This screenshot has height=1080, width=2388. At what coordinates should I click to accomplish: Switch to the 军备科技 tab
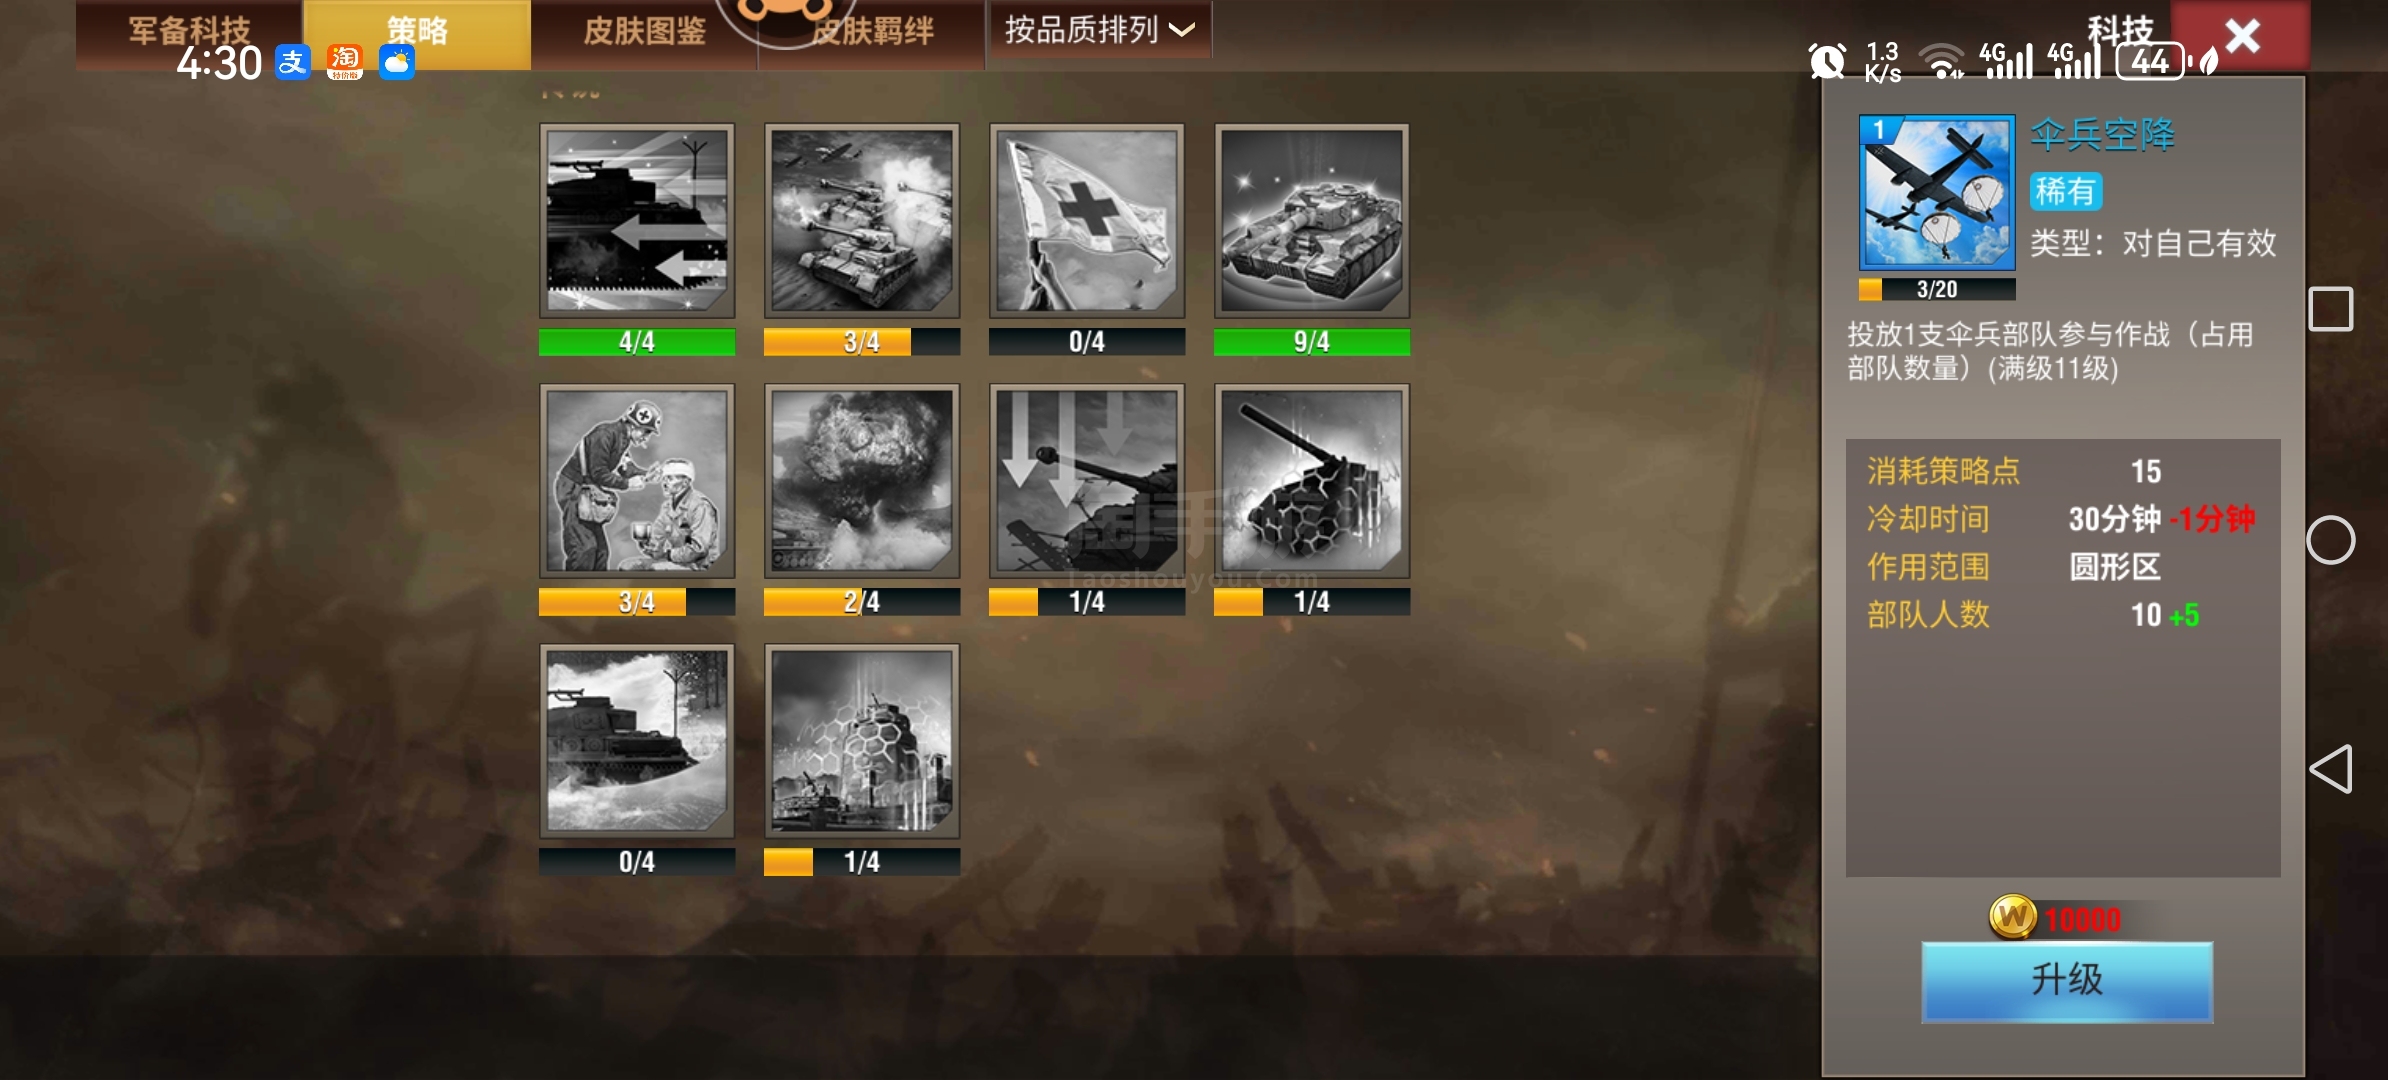[189, 32]
